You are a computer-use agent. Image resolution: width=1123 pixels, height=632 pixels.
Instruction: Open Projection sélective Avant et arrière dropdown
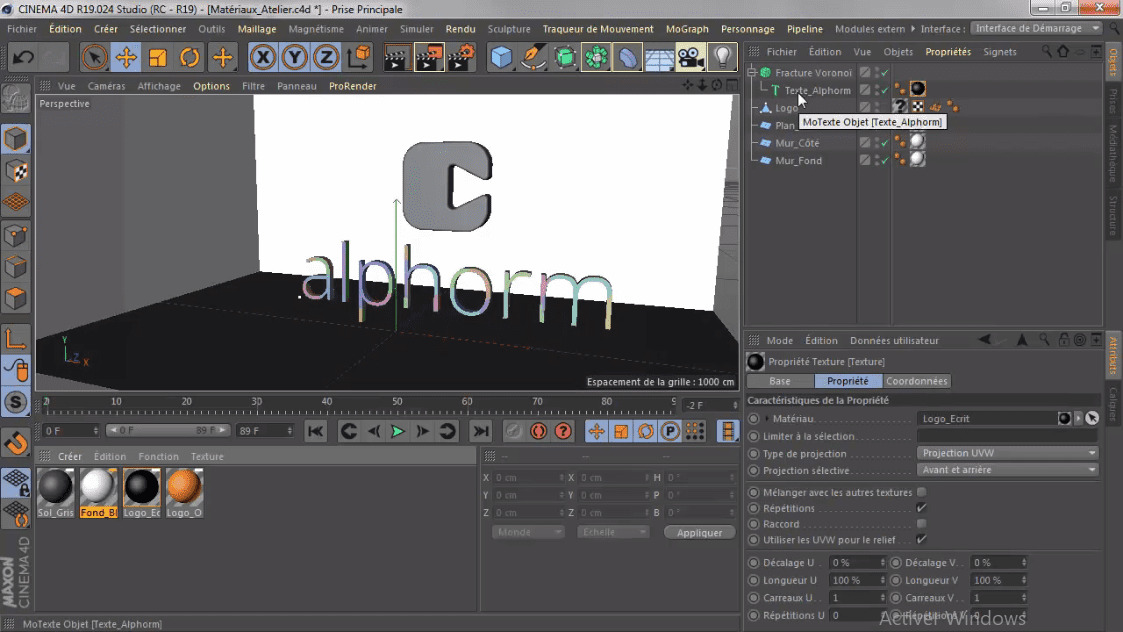pyautogui.click(x=1008, y=470)
